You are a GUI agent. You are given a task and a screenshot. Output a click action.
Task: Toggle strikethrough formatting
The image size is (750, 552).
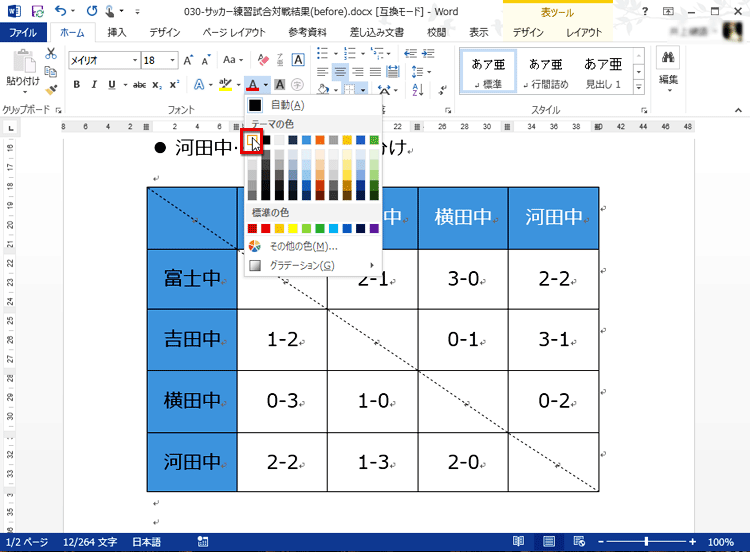point(139,85)
